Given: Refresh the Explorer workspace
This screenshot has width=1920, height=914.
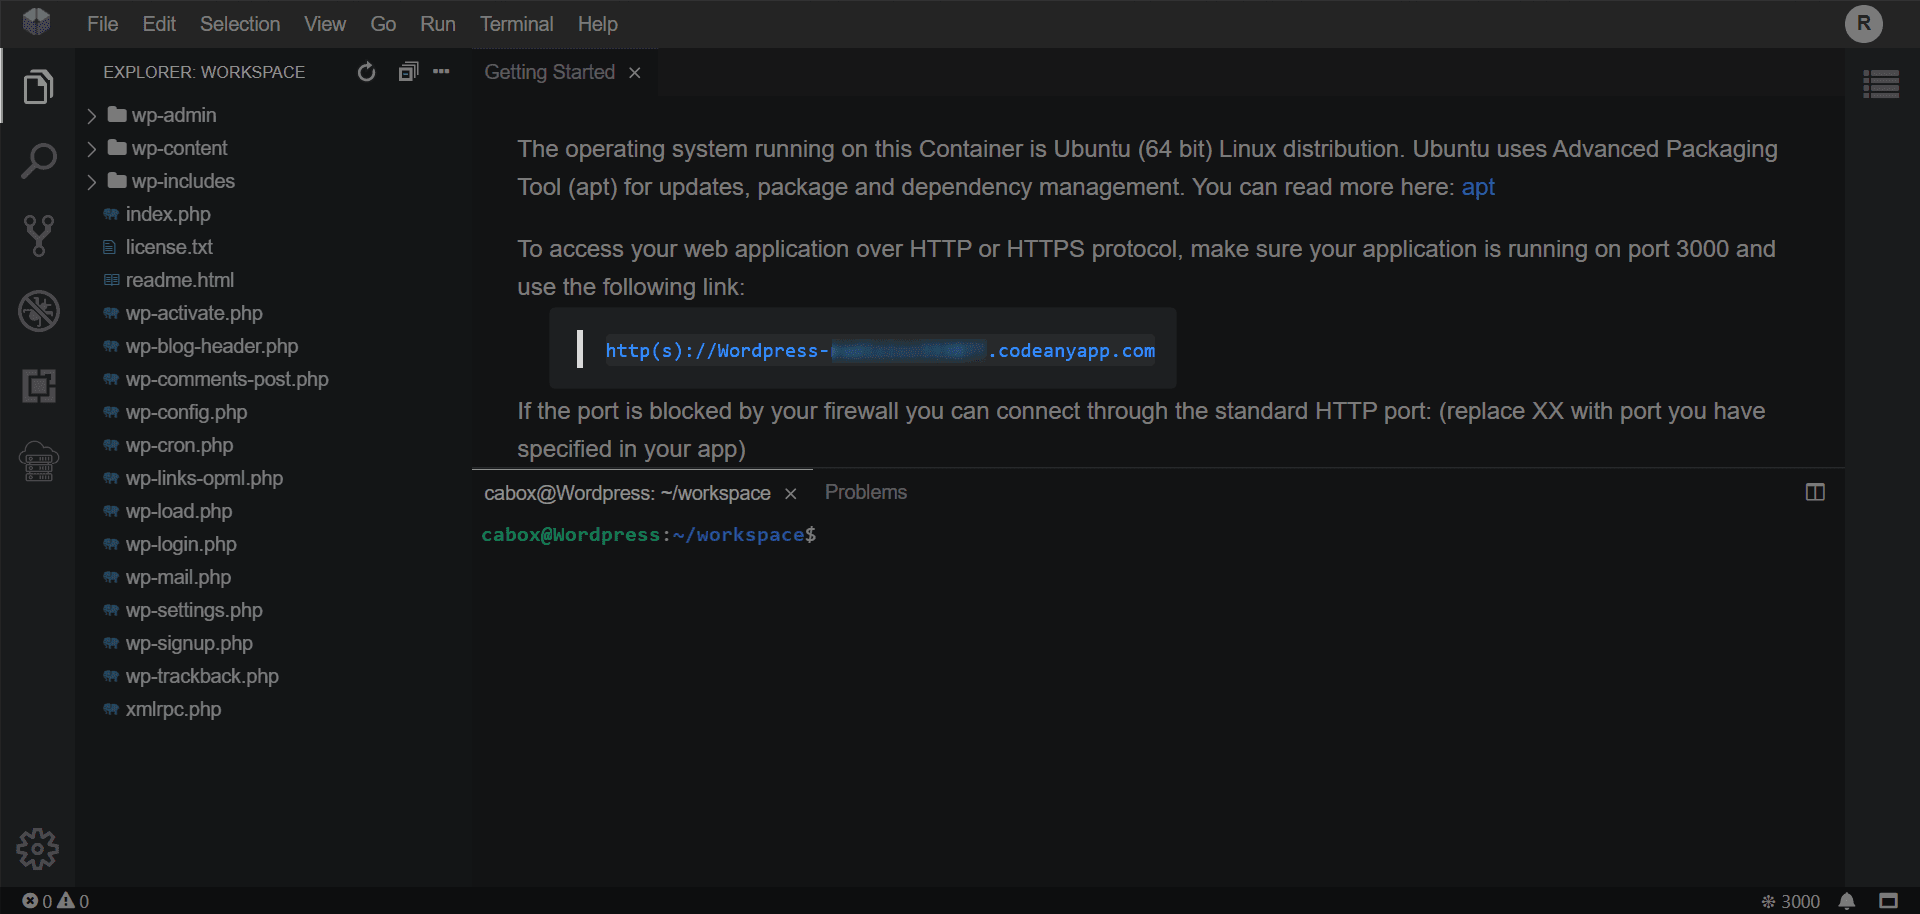Looking at the screenshot, I should click(x=366, y=72).
